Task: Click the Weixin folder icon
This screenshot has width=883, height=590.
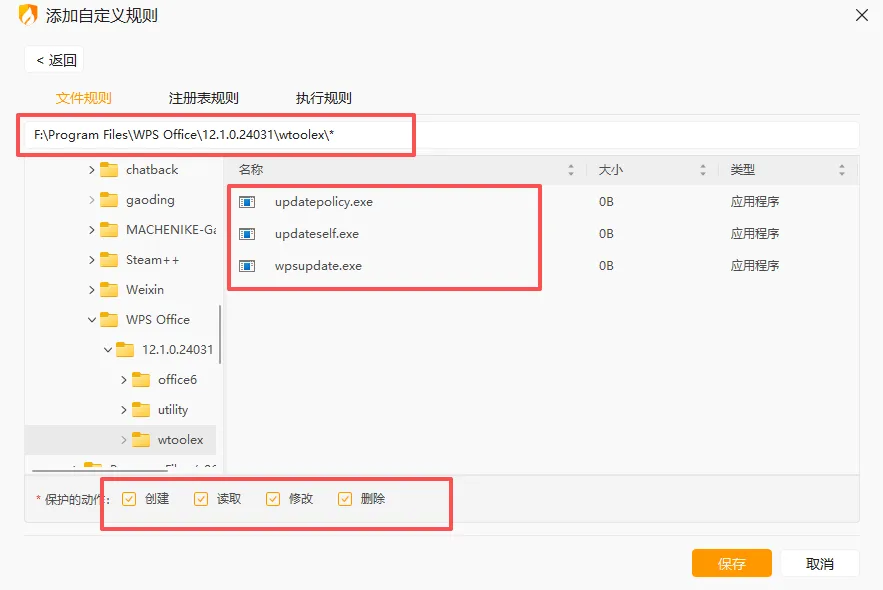Action: (109, 289)
